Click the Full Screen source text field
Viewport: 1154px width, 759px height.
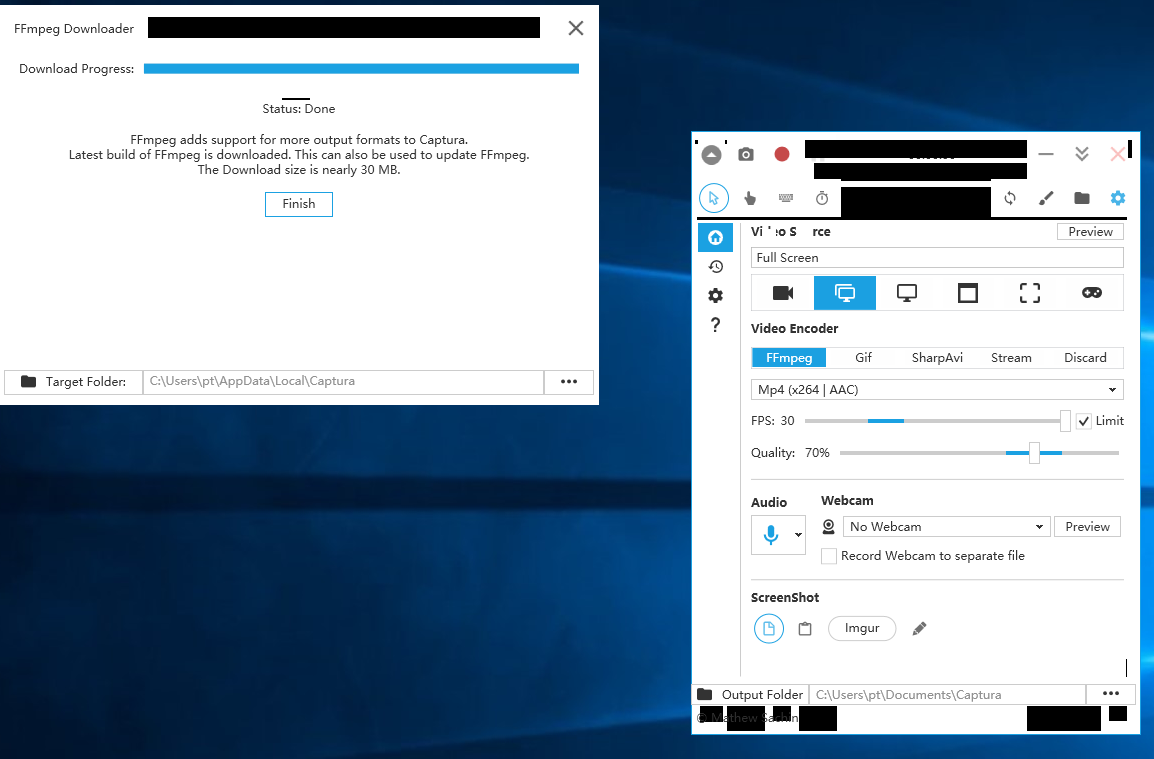(x=937, y=258)
